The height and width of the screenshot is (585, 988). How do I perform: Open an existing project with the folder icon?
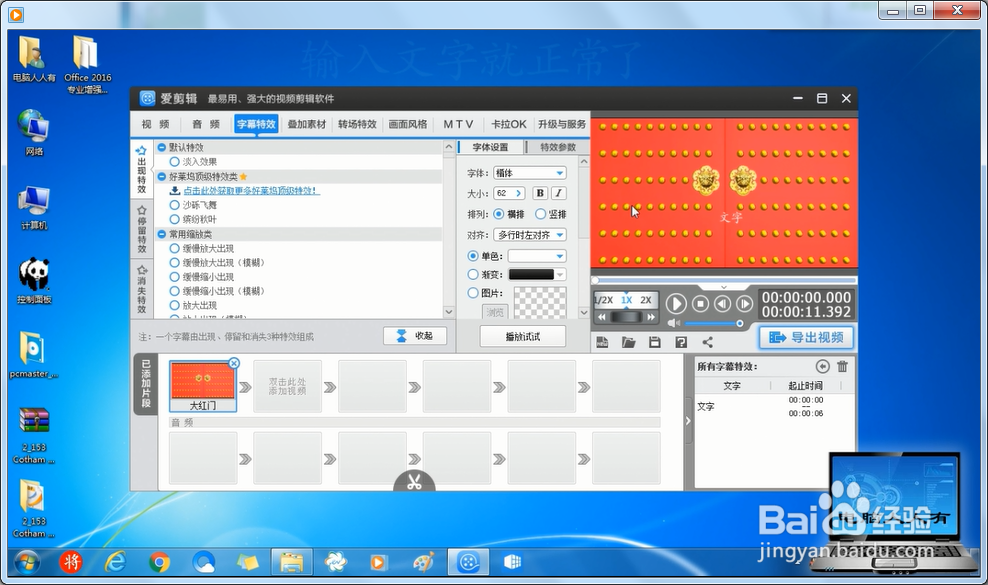pos(628,342)
